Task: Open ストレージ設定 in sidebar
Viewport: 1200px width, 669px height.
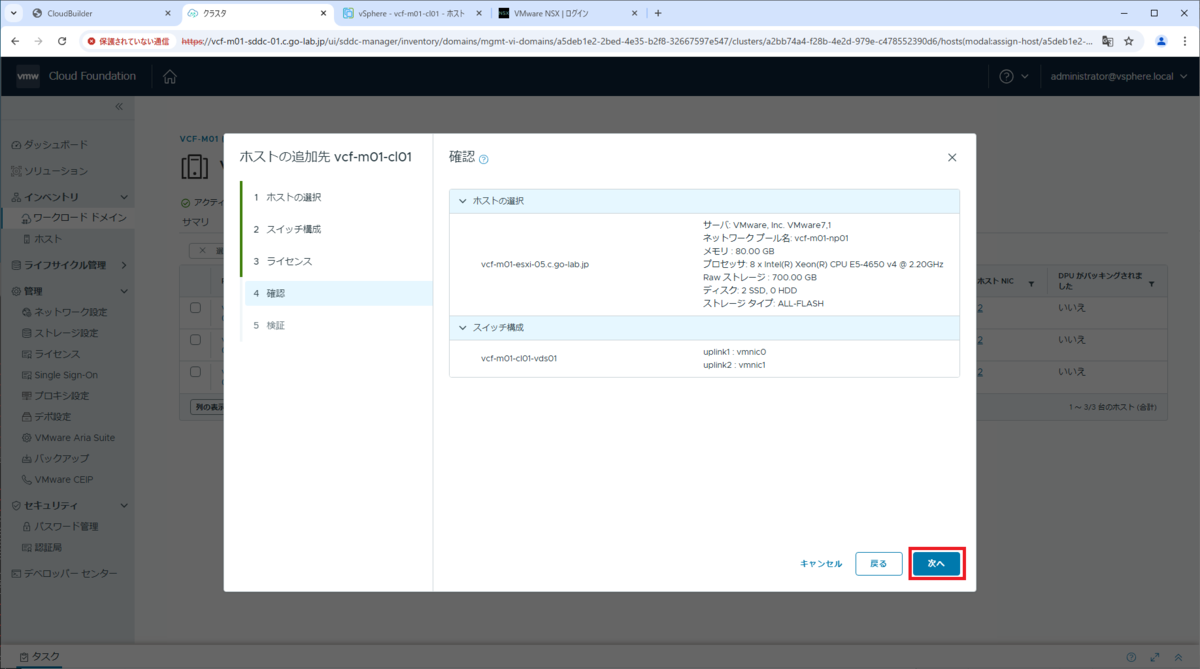Action: 61,333
